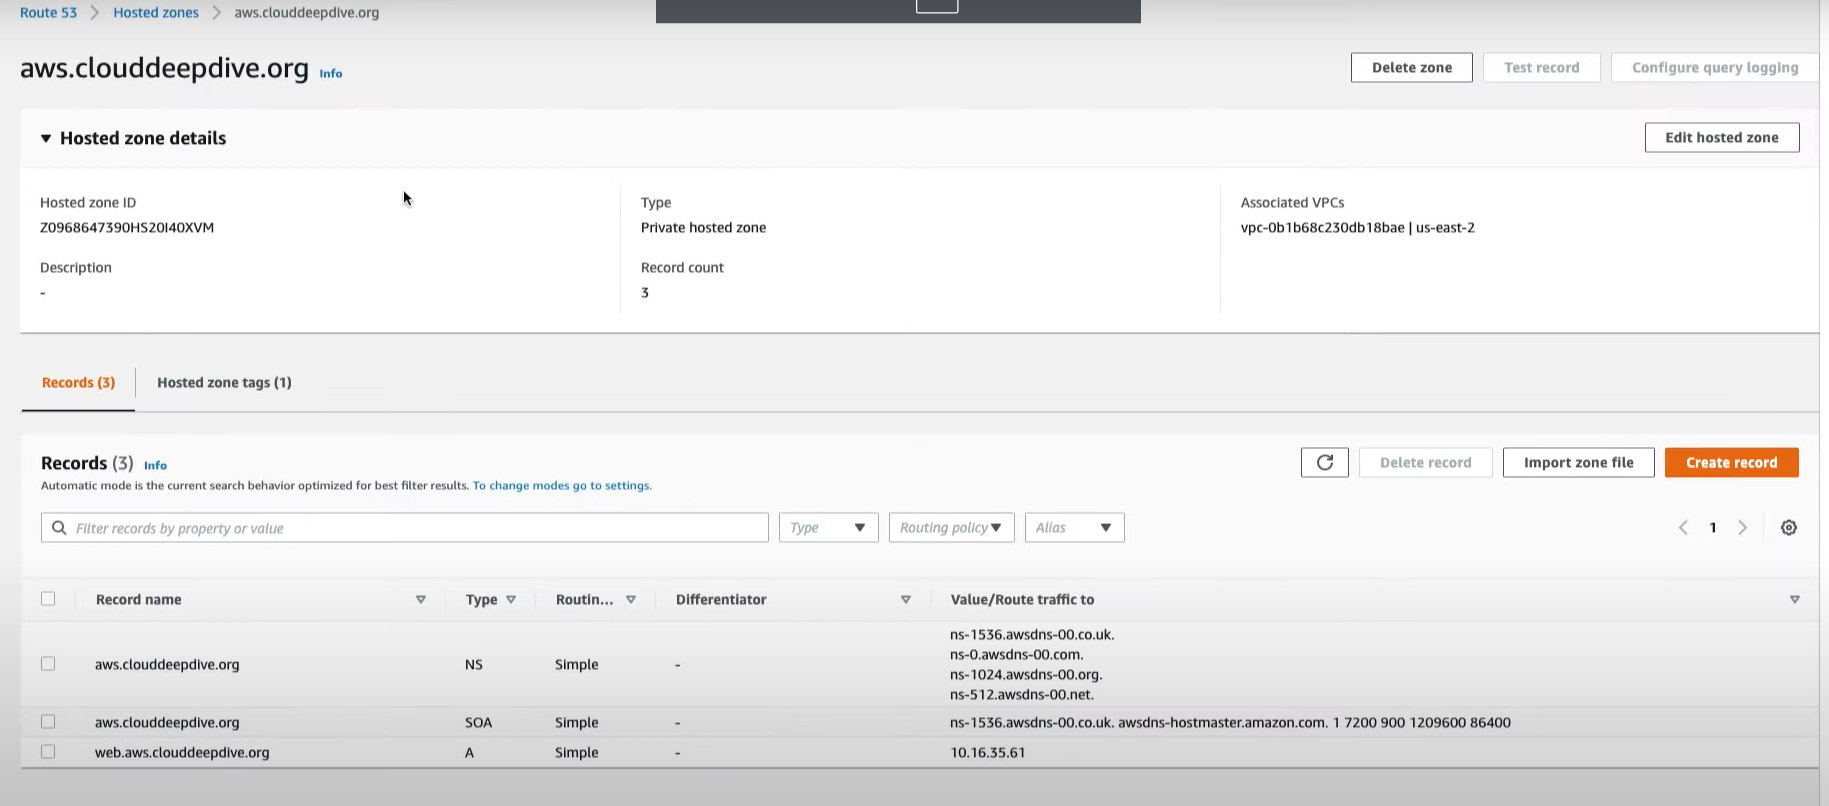The width and height of the screenshot is (1829, 806).
Task: Click ns-0.awsdns-00.com. value
Action: point(1016,655)
